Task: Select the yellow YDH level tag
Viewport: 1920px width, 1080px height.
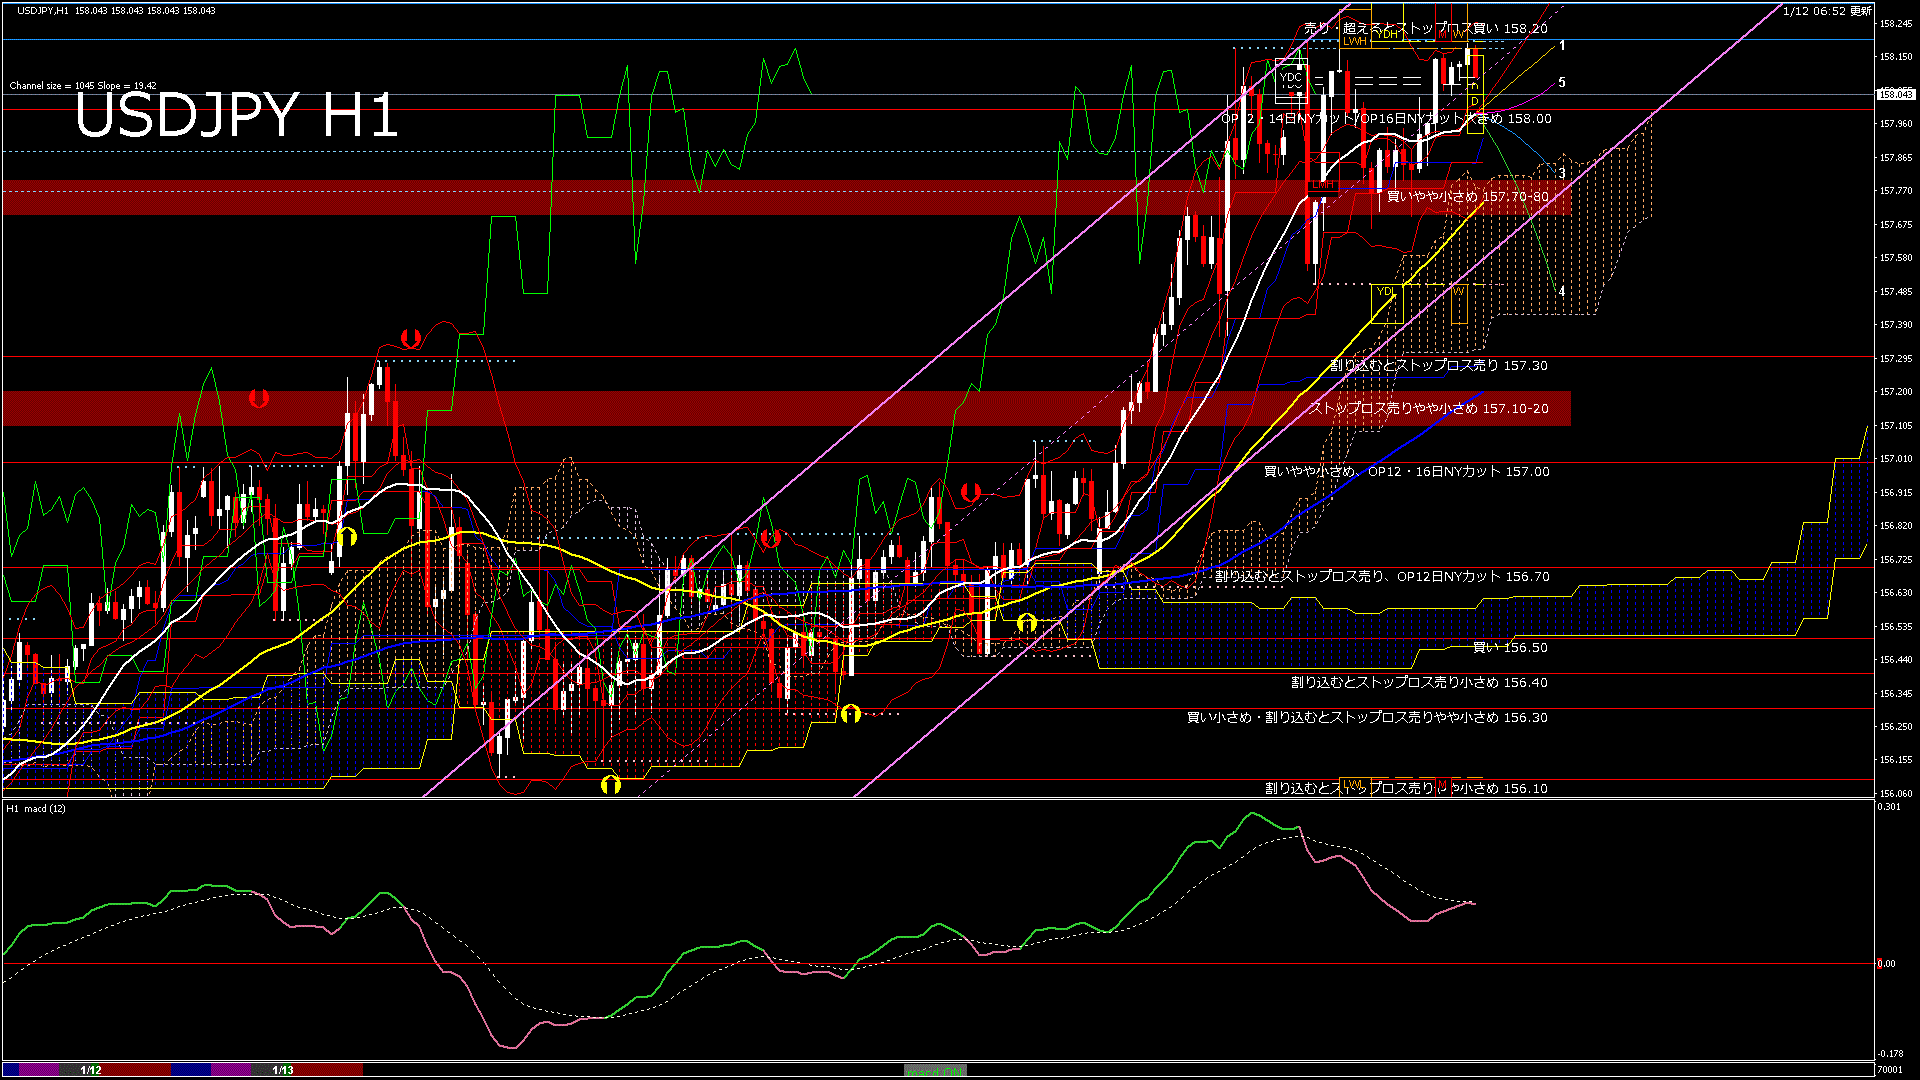Action: tap(1387, 35)
